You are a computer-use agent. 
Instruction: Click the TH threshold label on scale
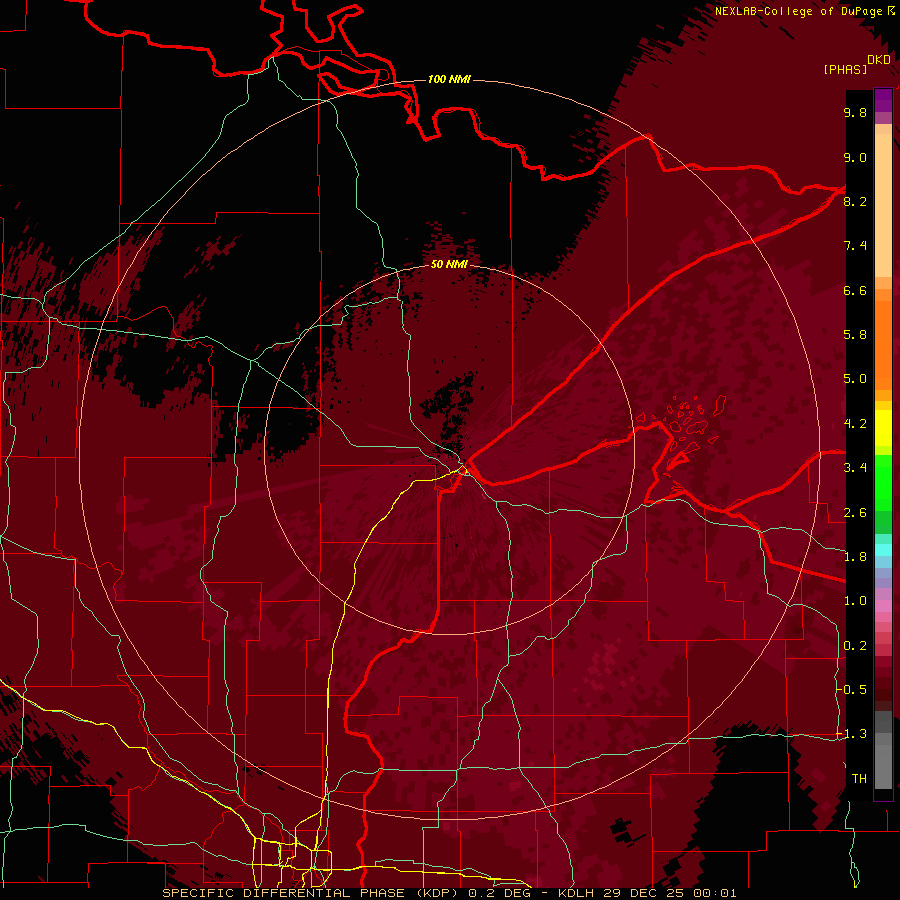pos(859,779)
